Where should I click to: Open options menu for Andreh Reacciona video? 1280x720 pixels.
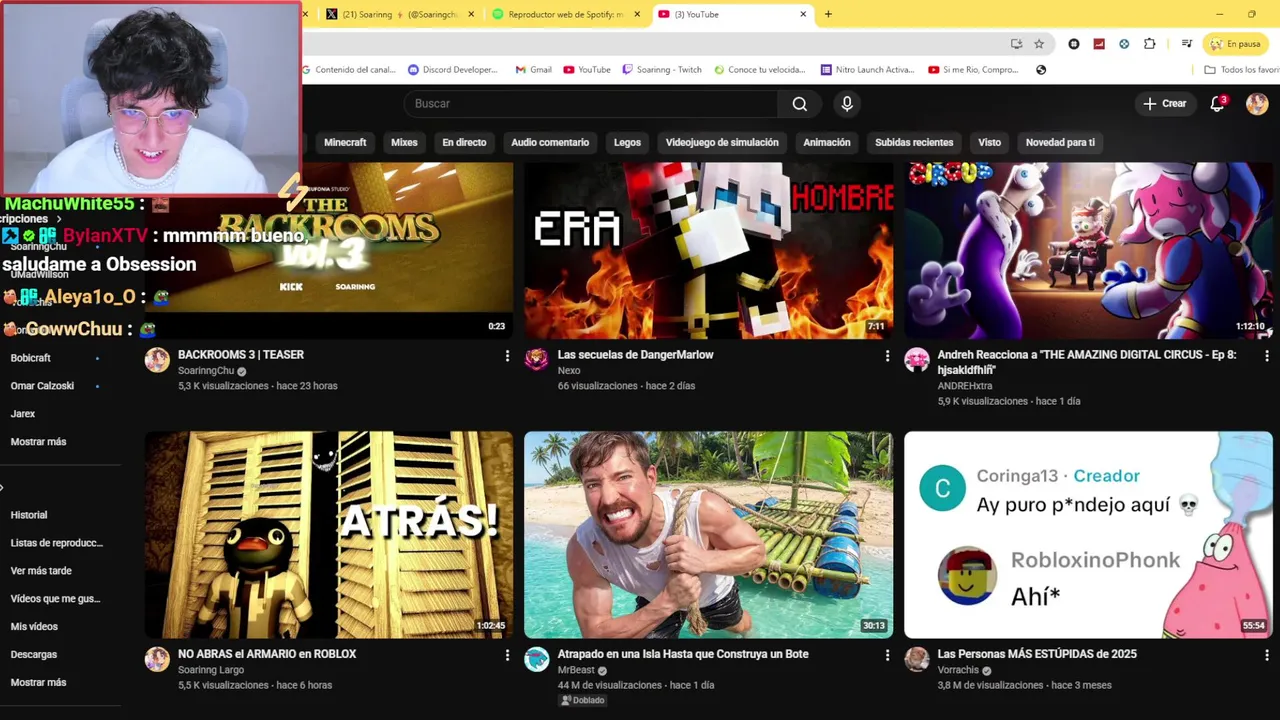[x=1267, y=356]
